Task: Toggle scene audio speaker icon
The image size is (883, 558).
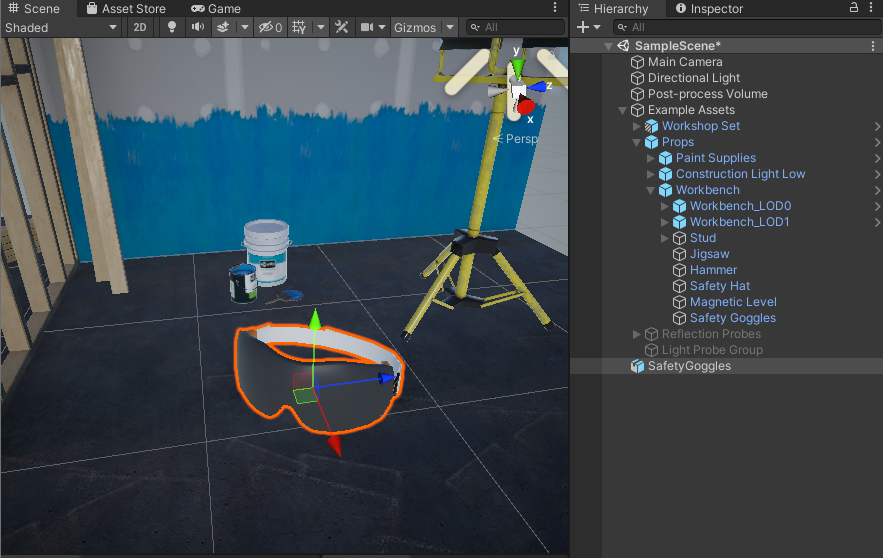Action: tap(197, 27)
